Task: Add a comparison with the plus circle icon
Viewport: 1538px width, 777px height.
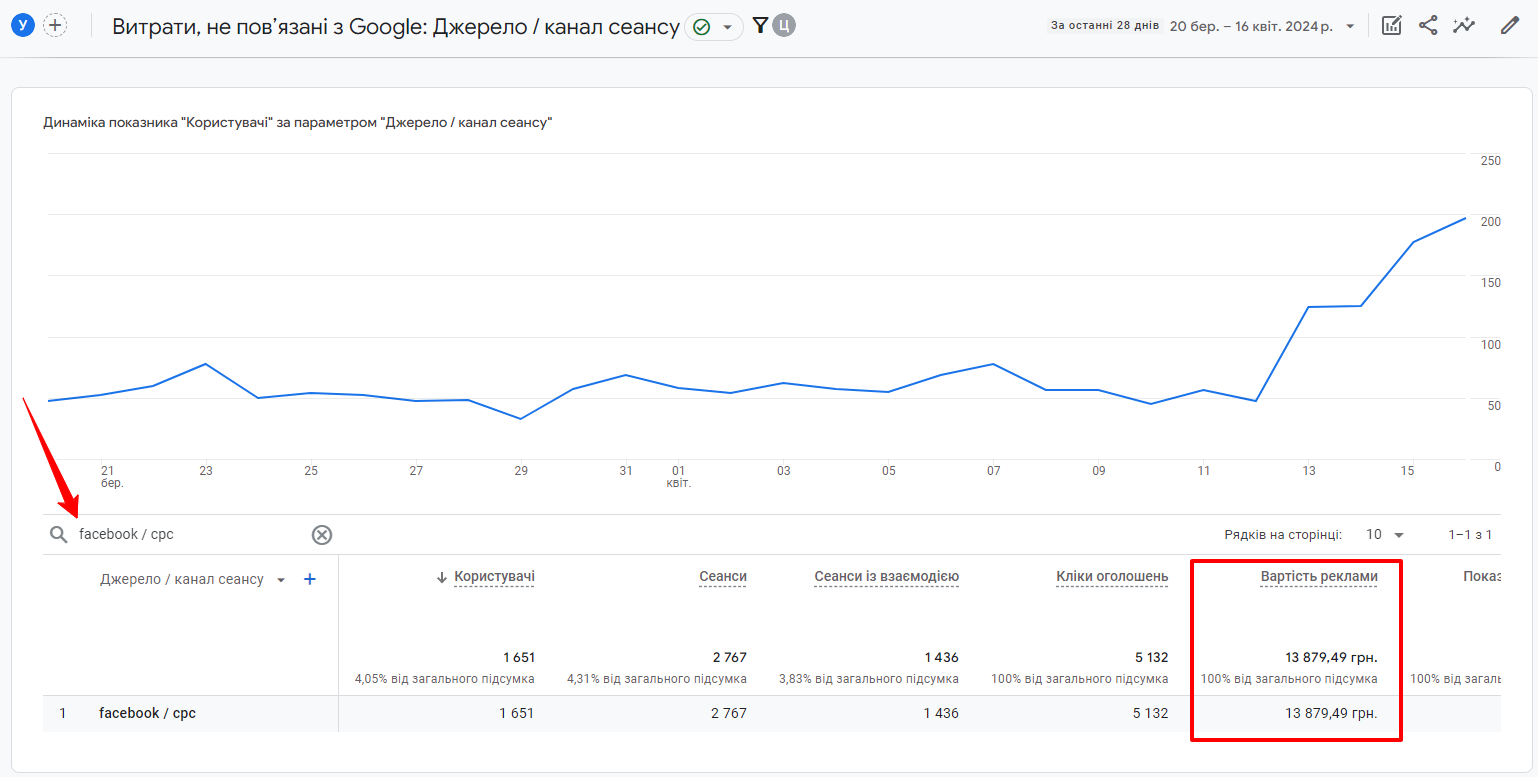Action: (55, 26)
